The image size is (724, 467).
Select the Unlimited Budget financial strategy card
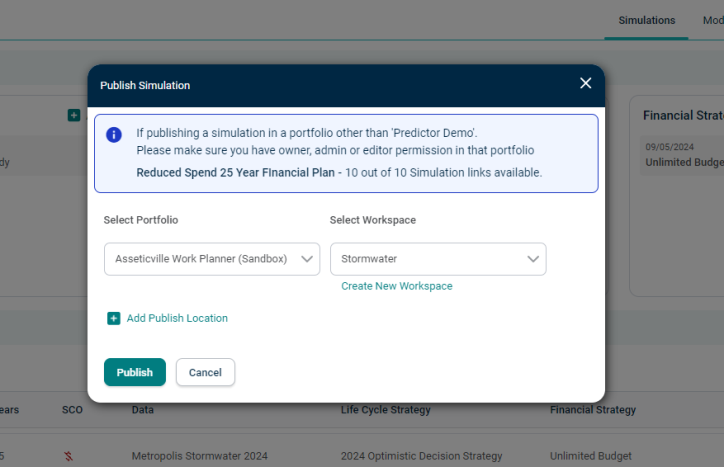tap(682, 155)
